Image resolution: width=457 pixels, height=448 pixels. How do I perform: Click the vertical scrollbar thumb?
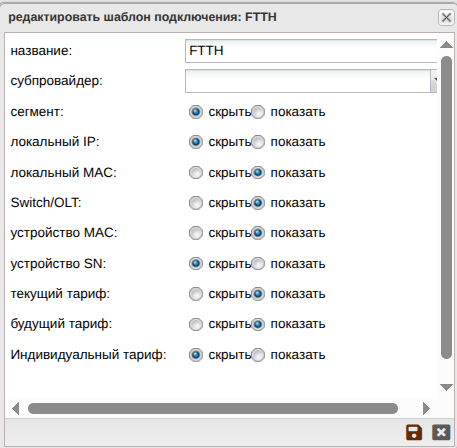[x=446, y=208]
